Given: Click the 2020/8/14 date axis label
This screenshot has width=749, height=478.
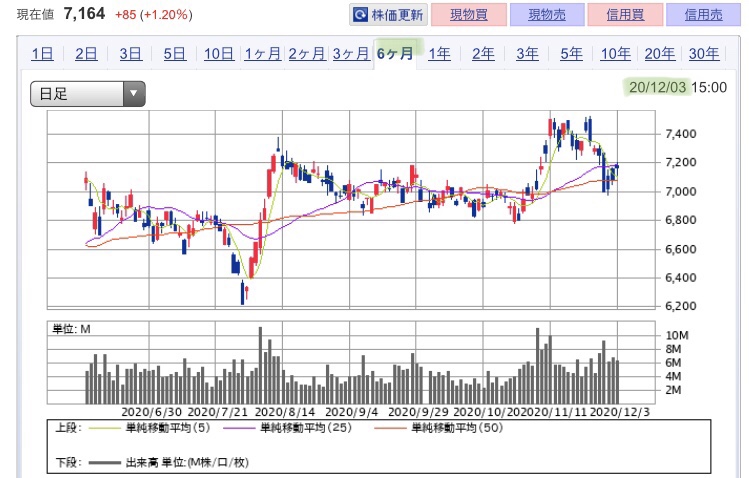Looking at the screenshot, I should click(x=285, y=412).
